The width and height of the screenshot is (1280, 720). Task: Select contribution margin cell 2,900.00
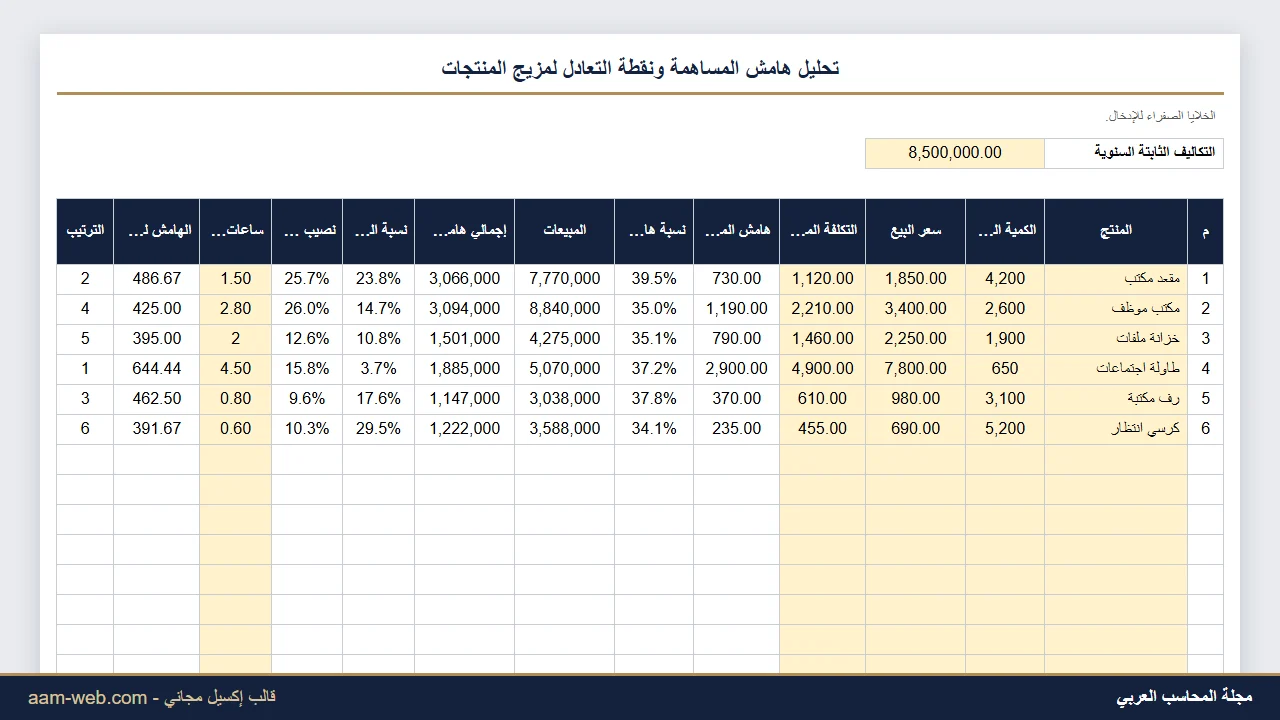736,369
